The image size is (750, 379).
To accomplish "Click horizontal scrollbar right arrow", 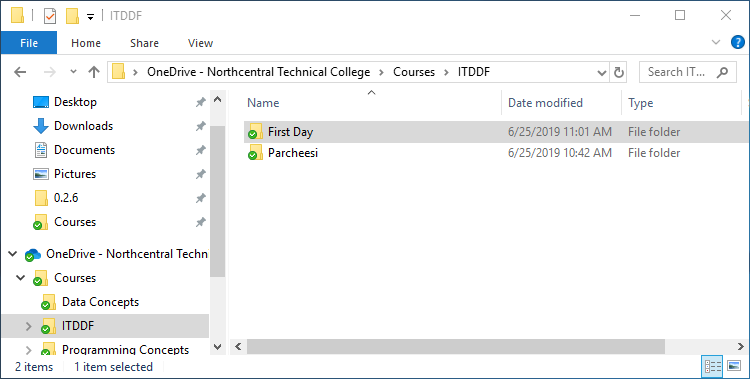I will (x=740, y=347).
